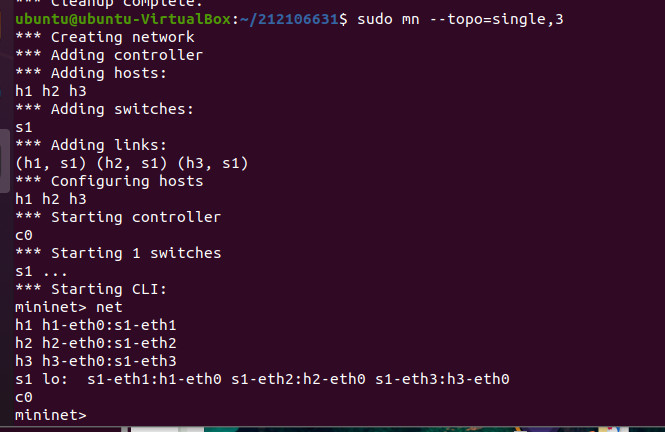
Task: Click the "Adding switches:" output line
Action: [x=105, y=109]
